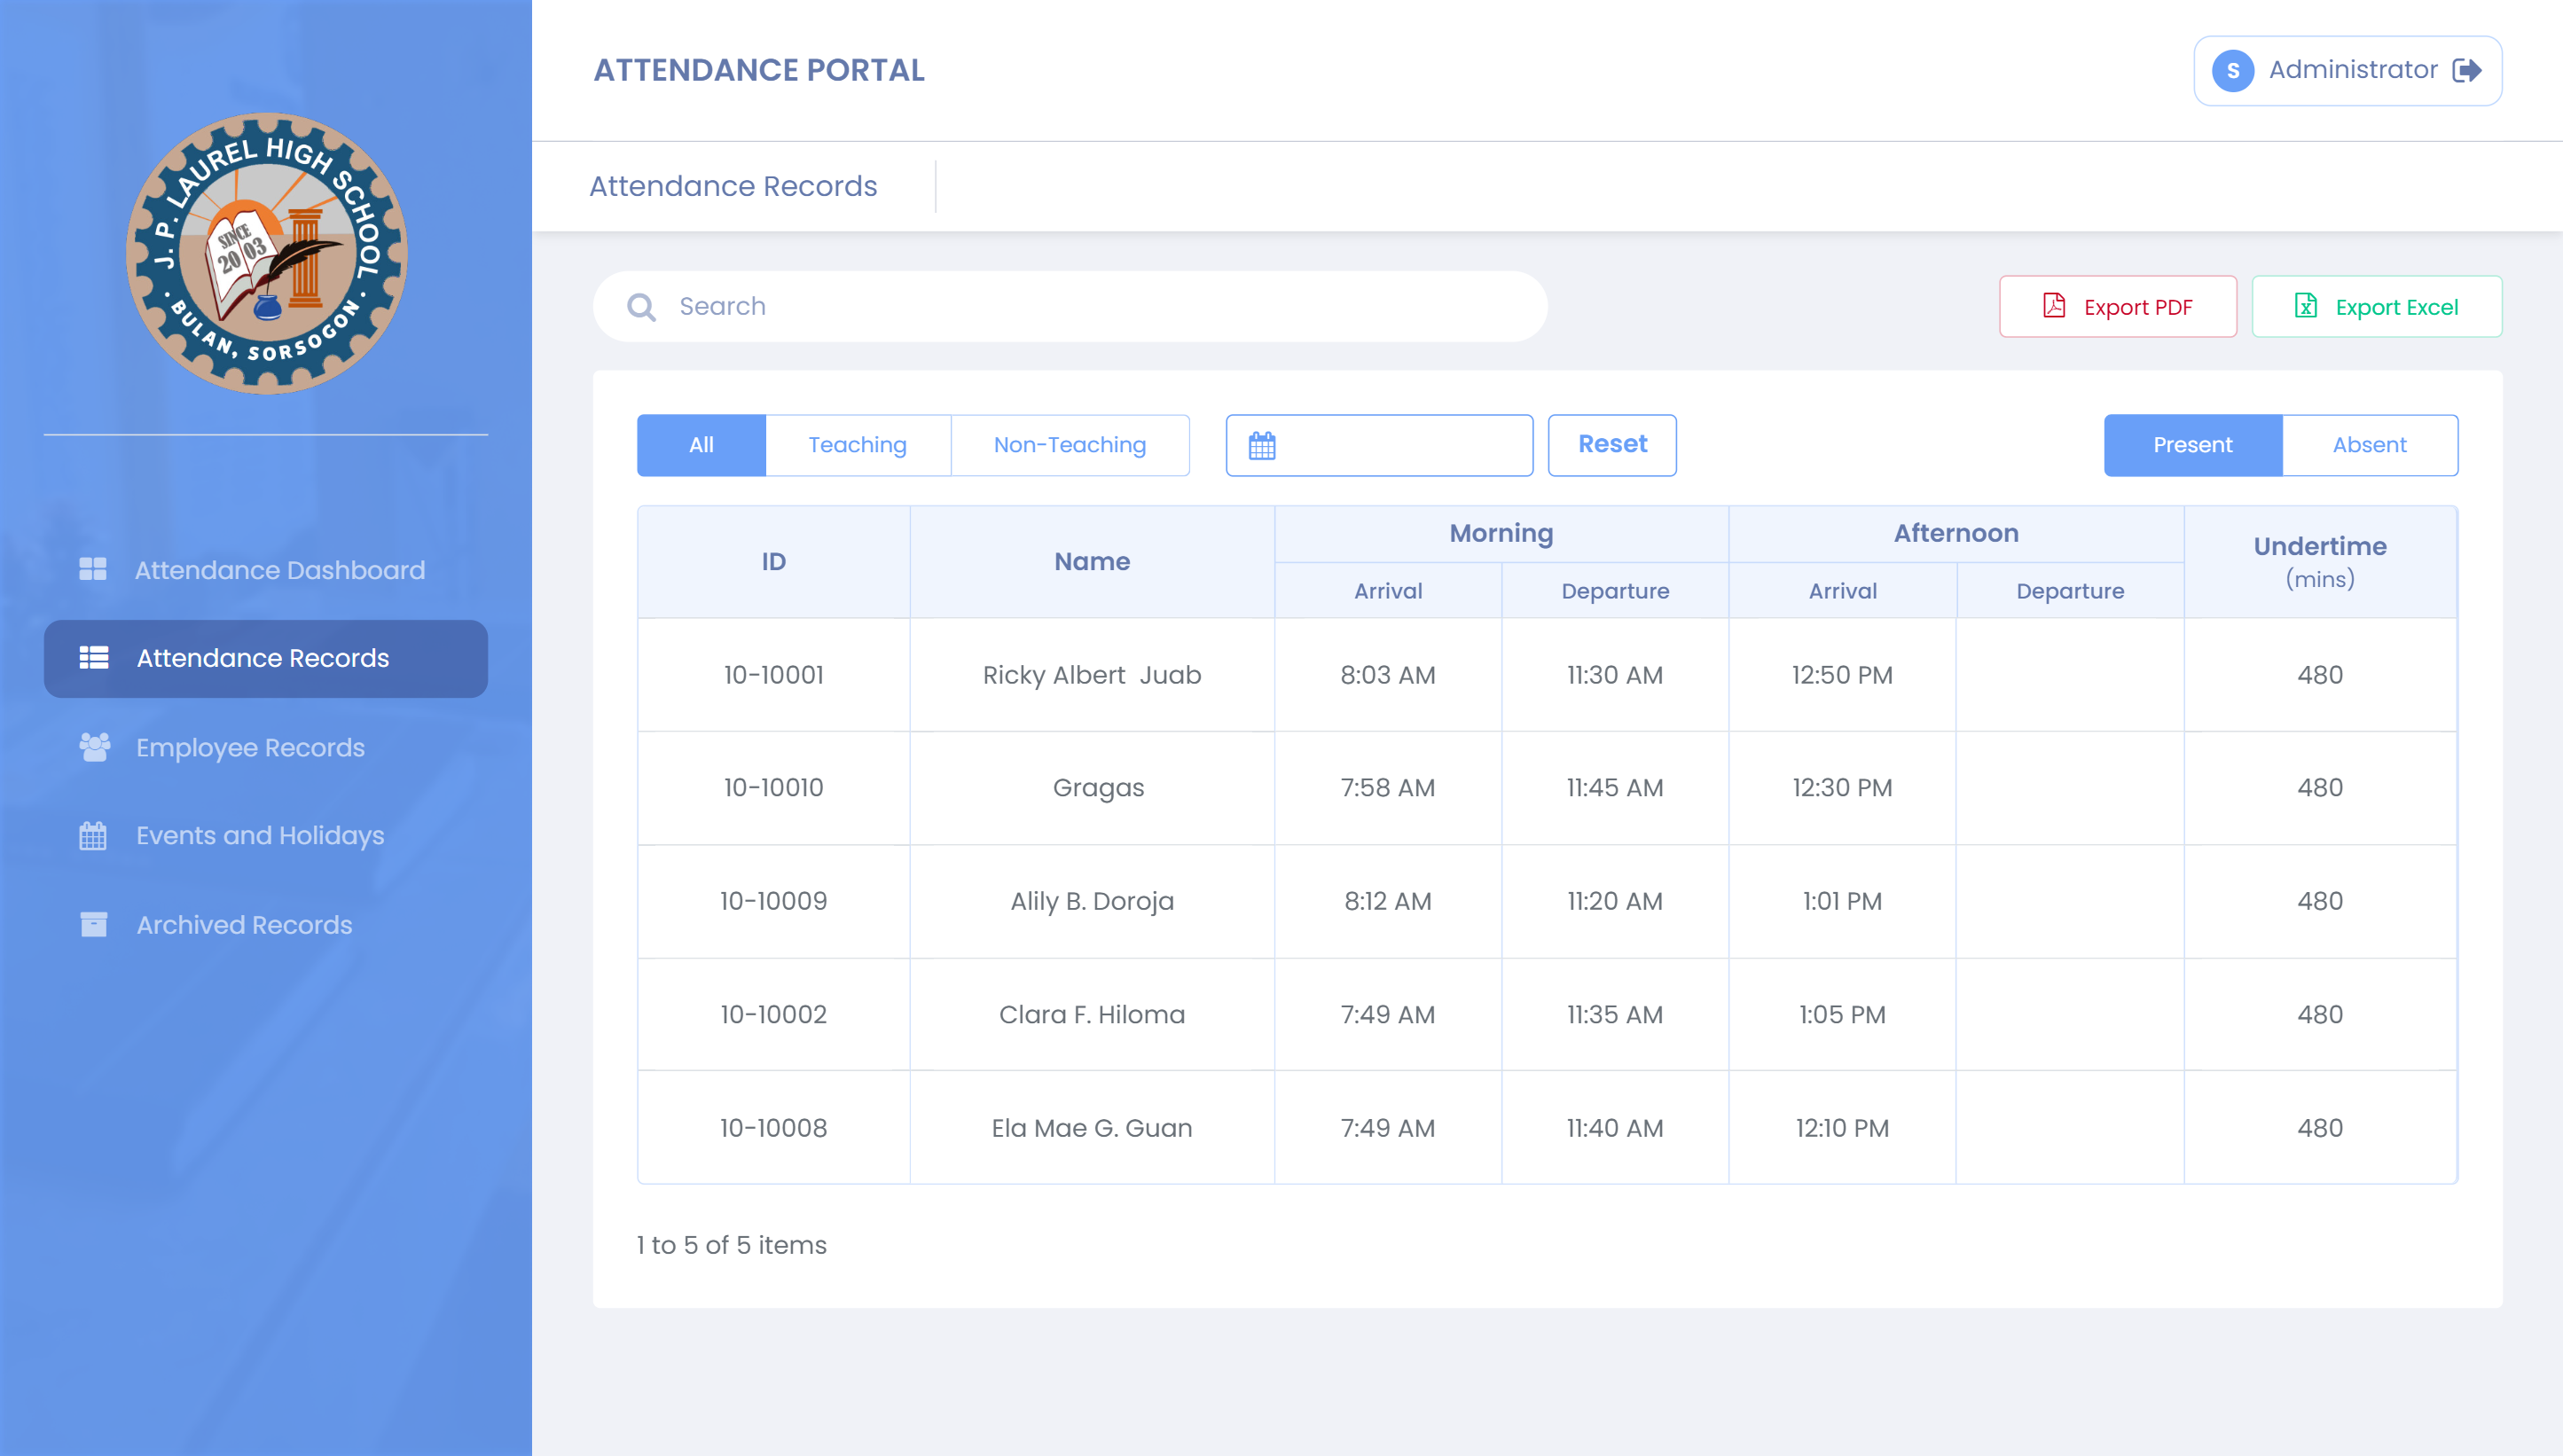Click the Events and Holidays calendar icon
This screenshot has height=1456, width=2563.
coord(93,835)
